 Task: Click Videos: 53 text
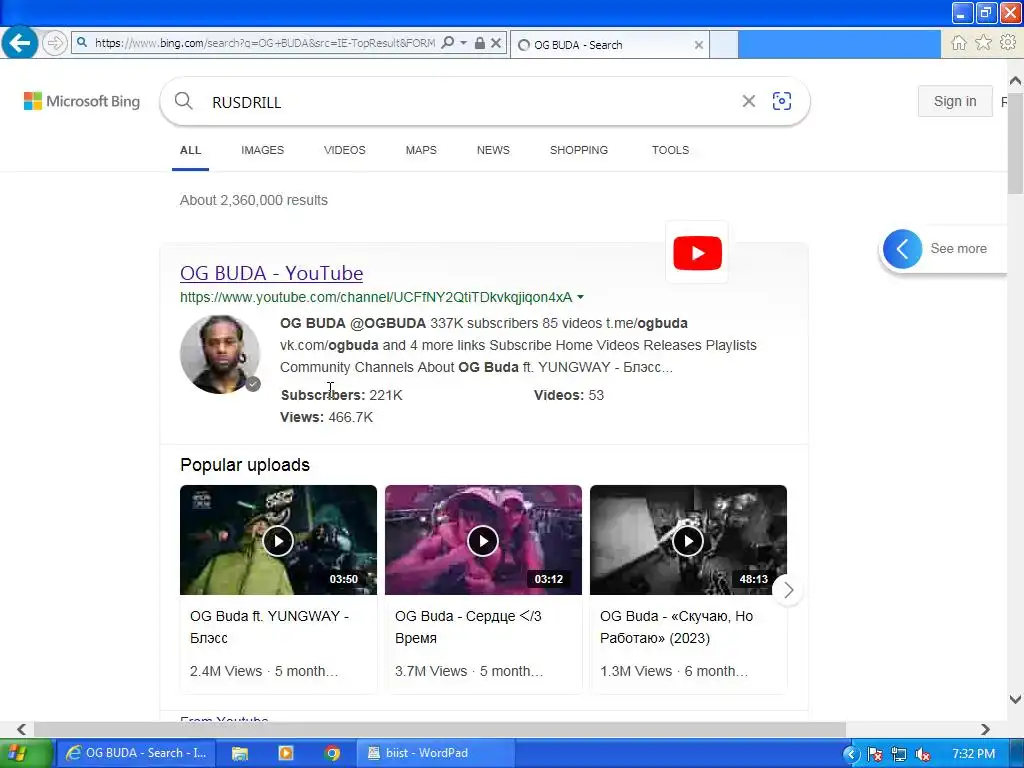[x=569, y=395]
